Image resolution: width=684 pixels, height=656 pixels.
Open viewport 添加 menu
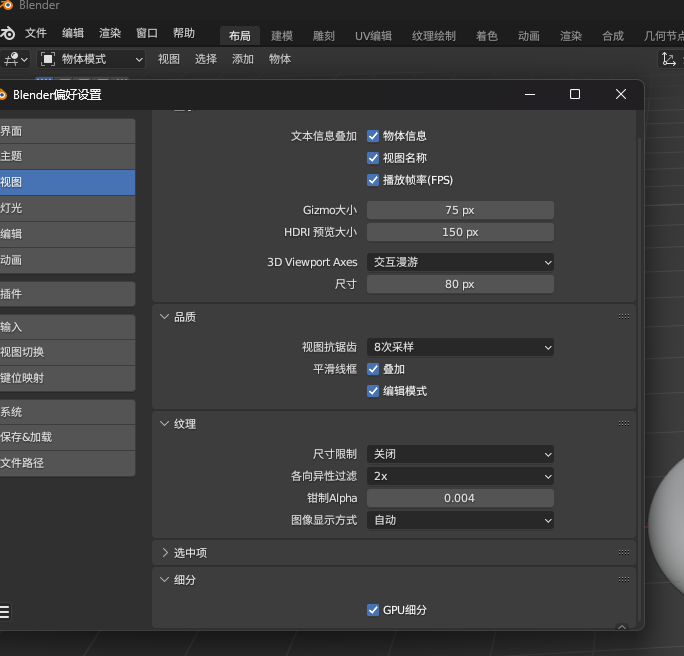(243, 59)
